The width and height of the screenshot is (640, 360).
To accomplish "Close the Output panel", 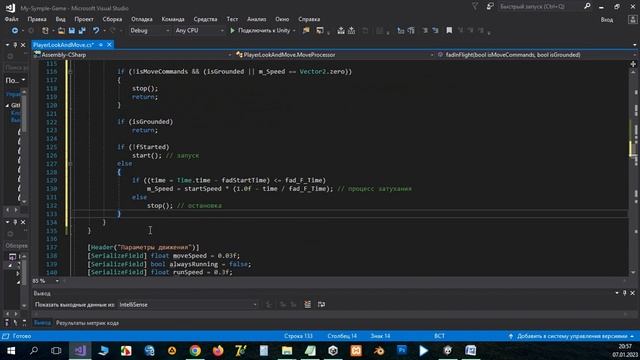I will pos(632,293).
